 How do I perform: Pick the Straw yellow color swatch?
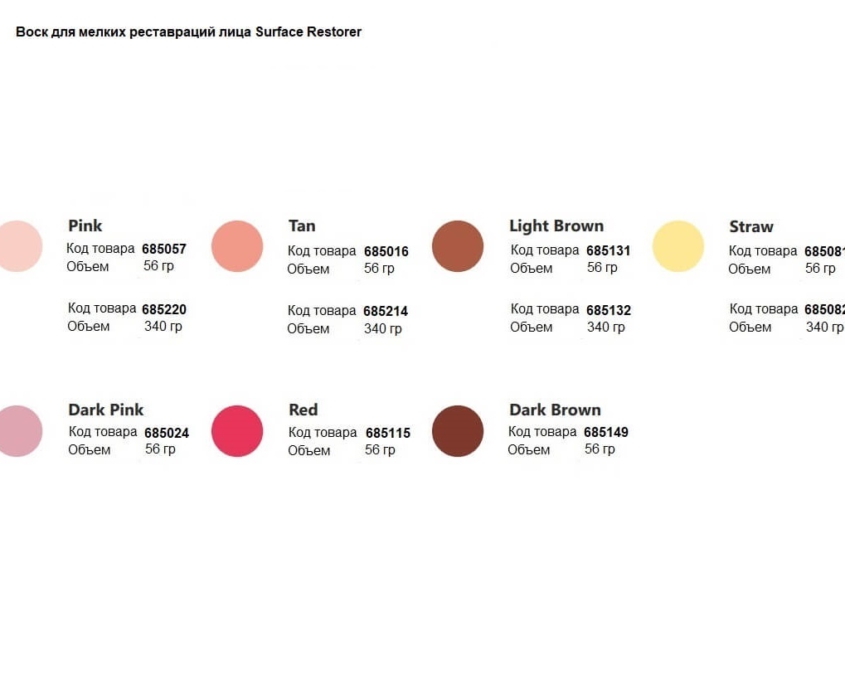[x=678, y=246]
